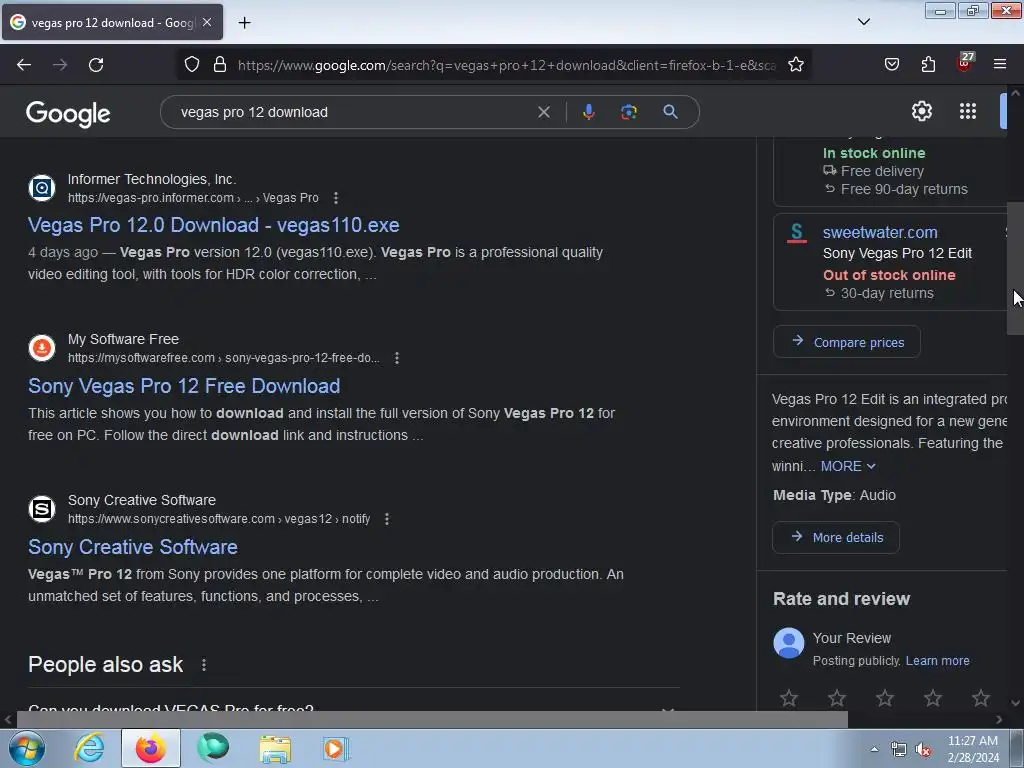1024x768 pixels.
Task: Click the More details button
Action: (836, 537)
